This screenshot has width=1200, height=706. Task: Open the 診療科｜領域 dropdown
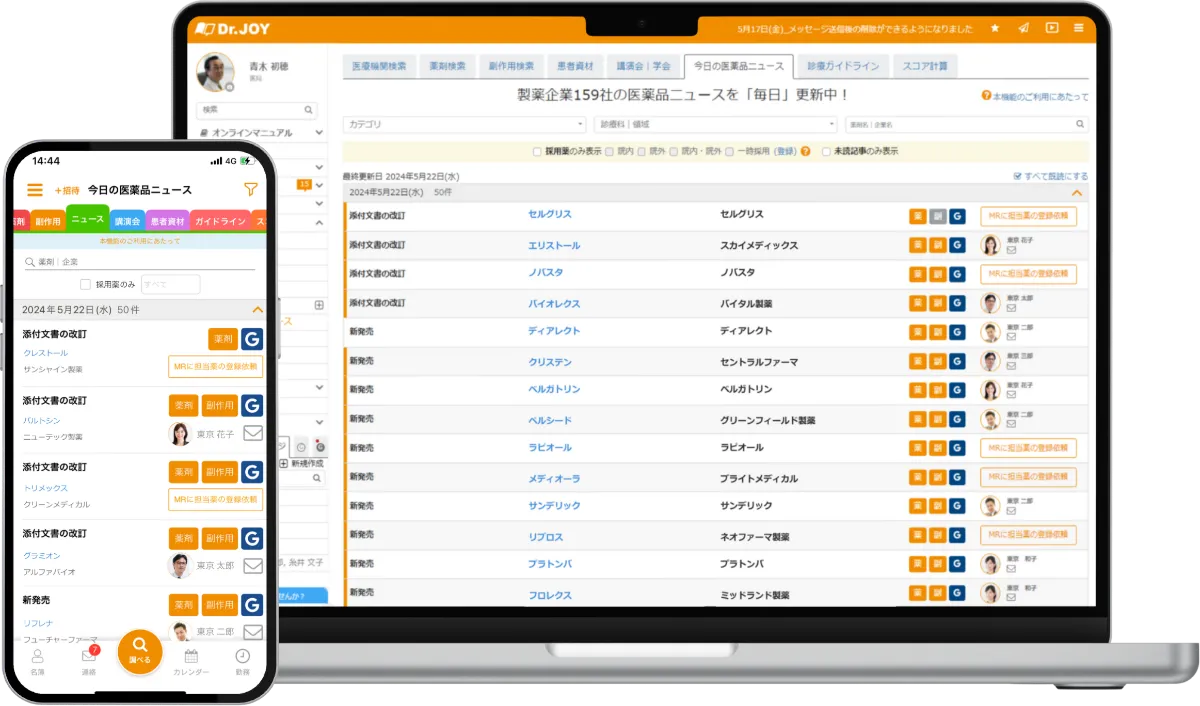pos(715,124)
